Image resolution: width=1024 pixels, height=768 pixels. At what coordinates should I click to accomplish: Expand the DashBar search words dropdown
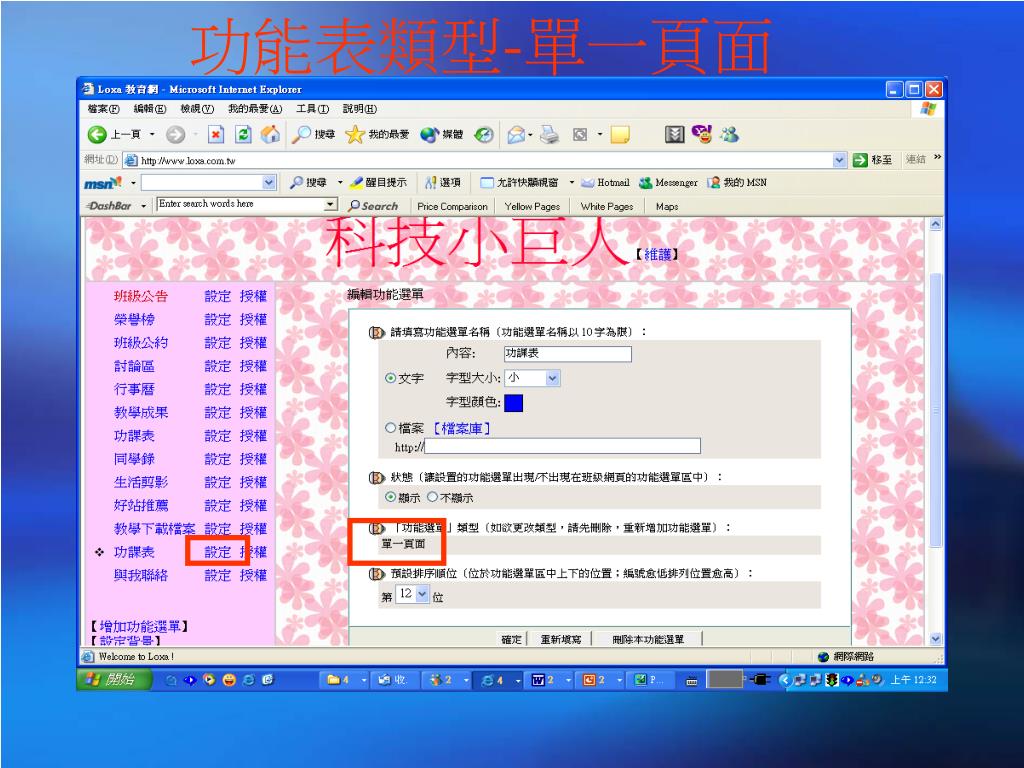pyautogui.click(x=331, y=204)
